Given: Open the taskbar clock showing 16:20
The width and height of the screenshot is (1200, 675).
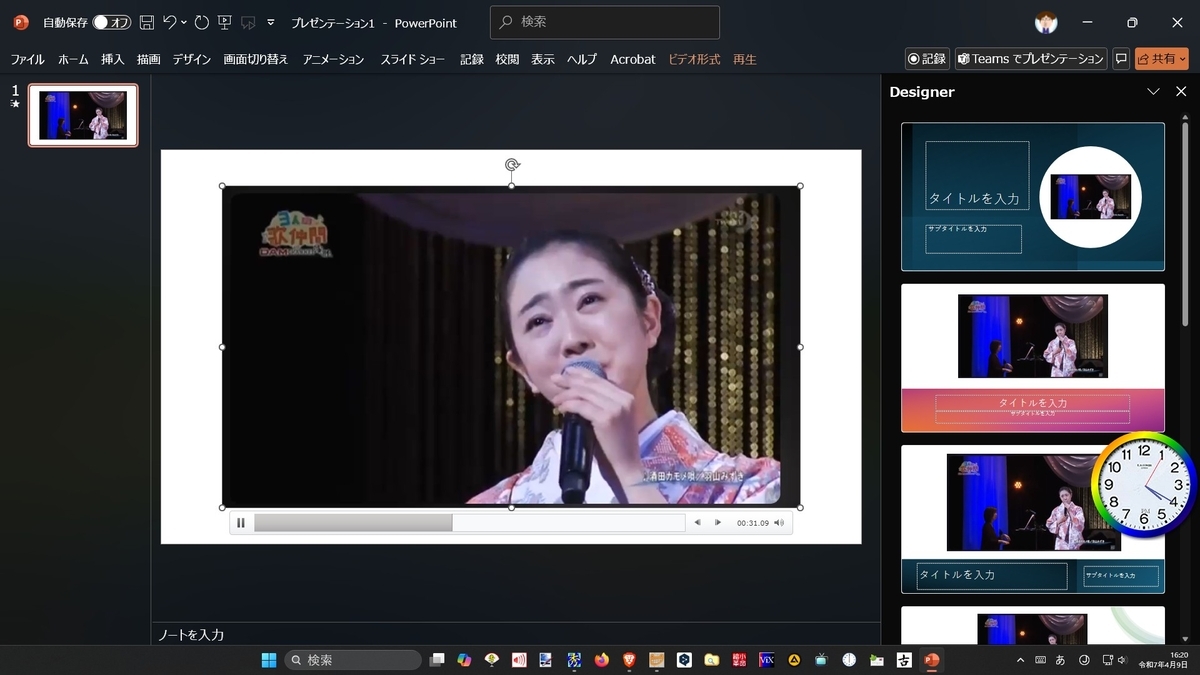Looking at the screenshot, I should coord(1164,660).
